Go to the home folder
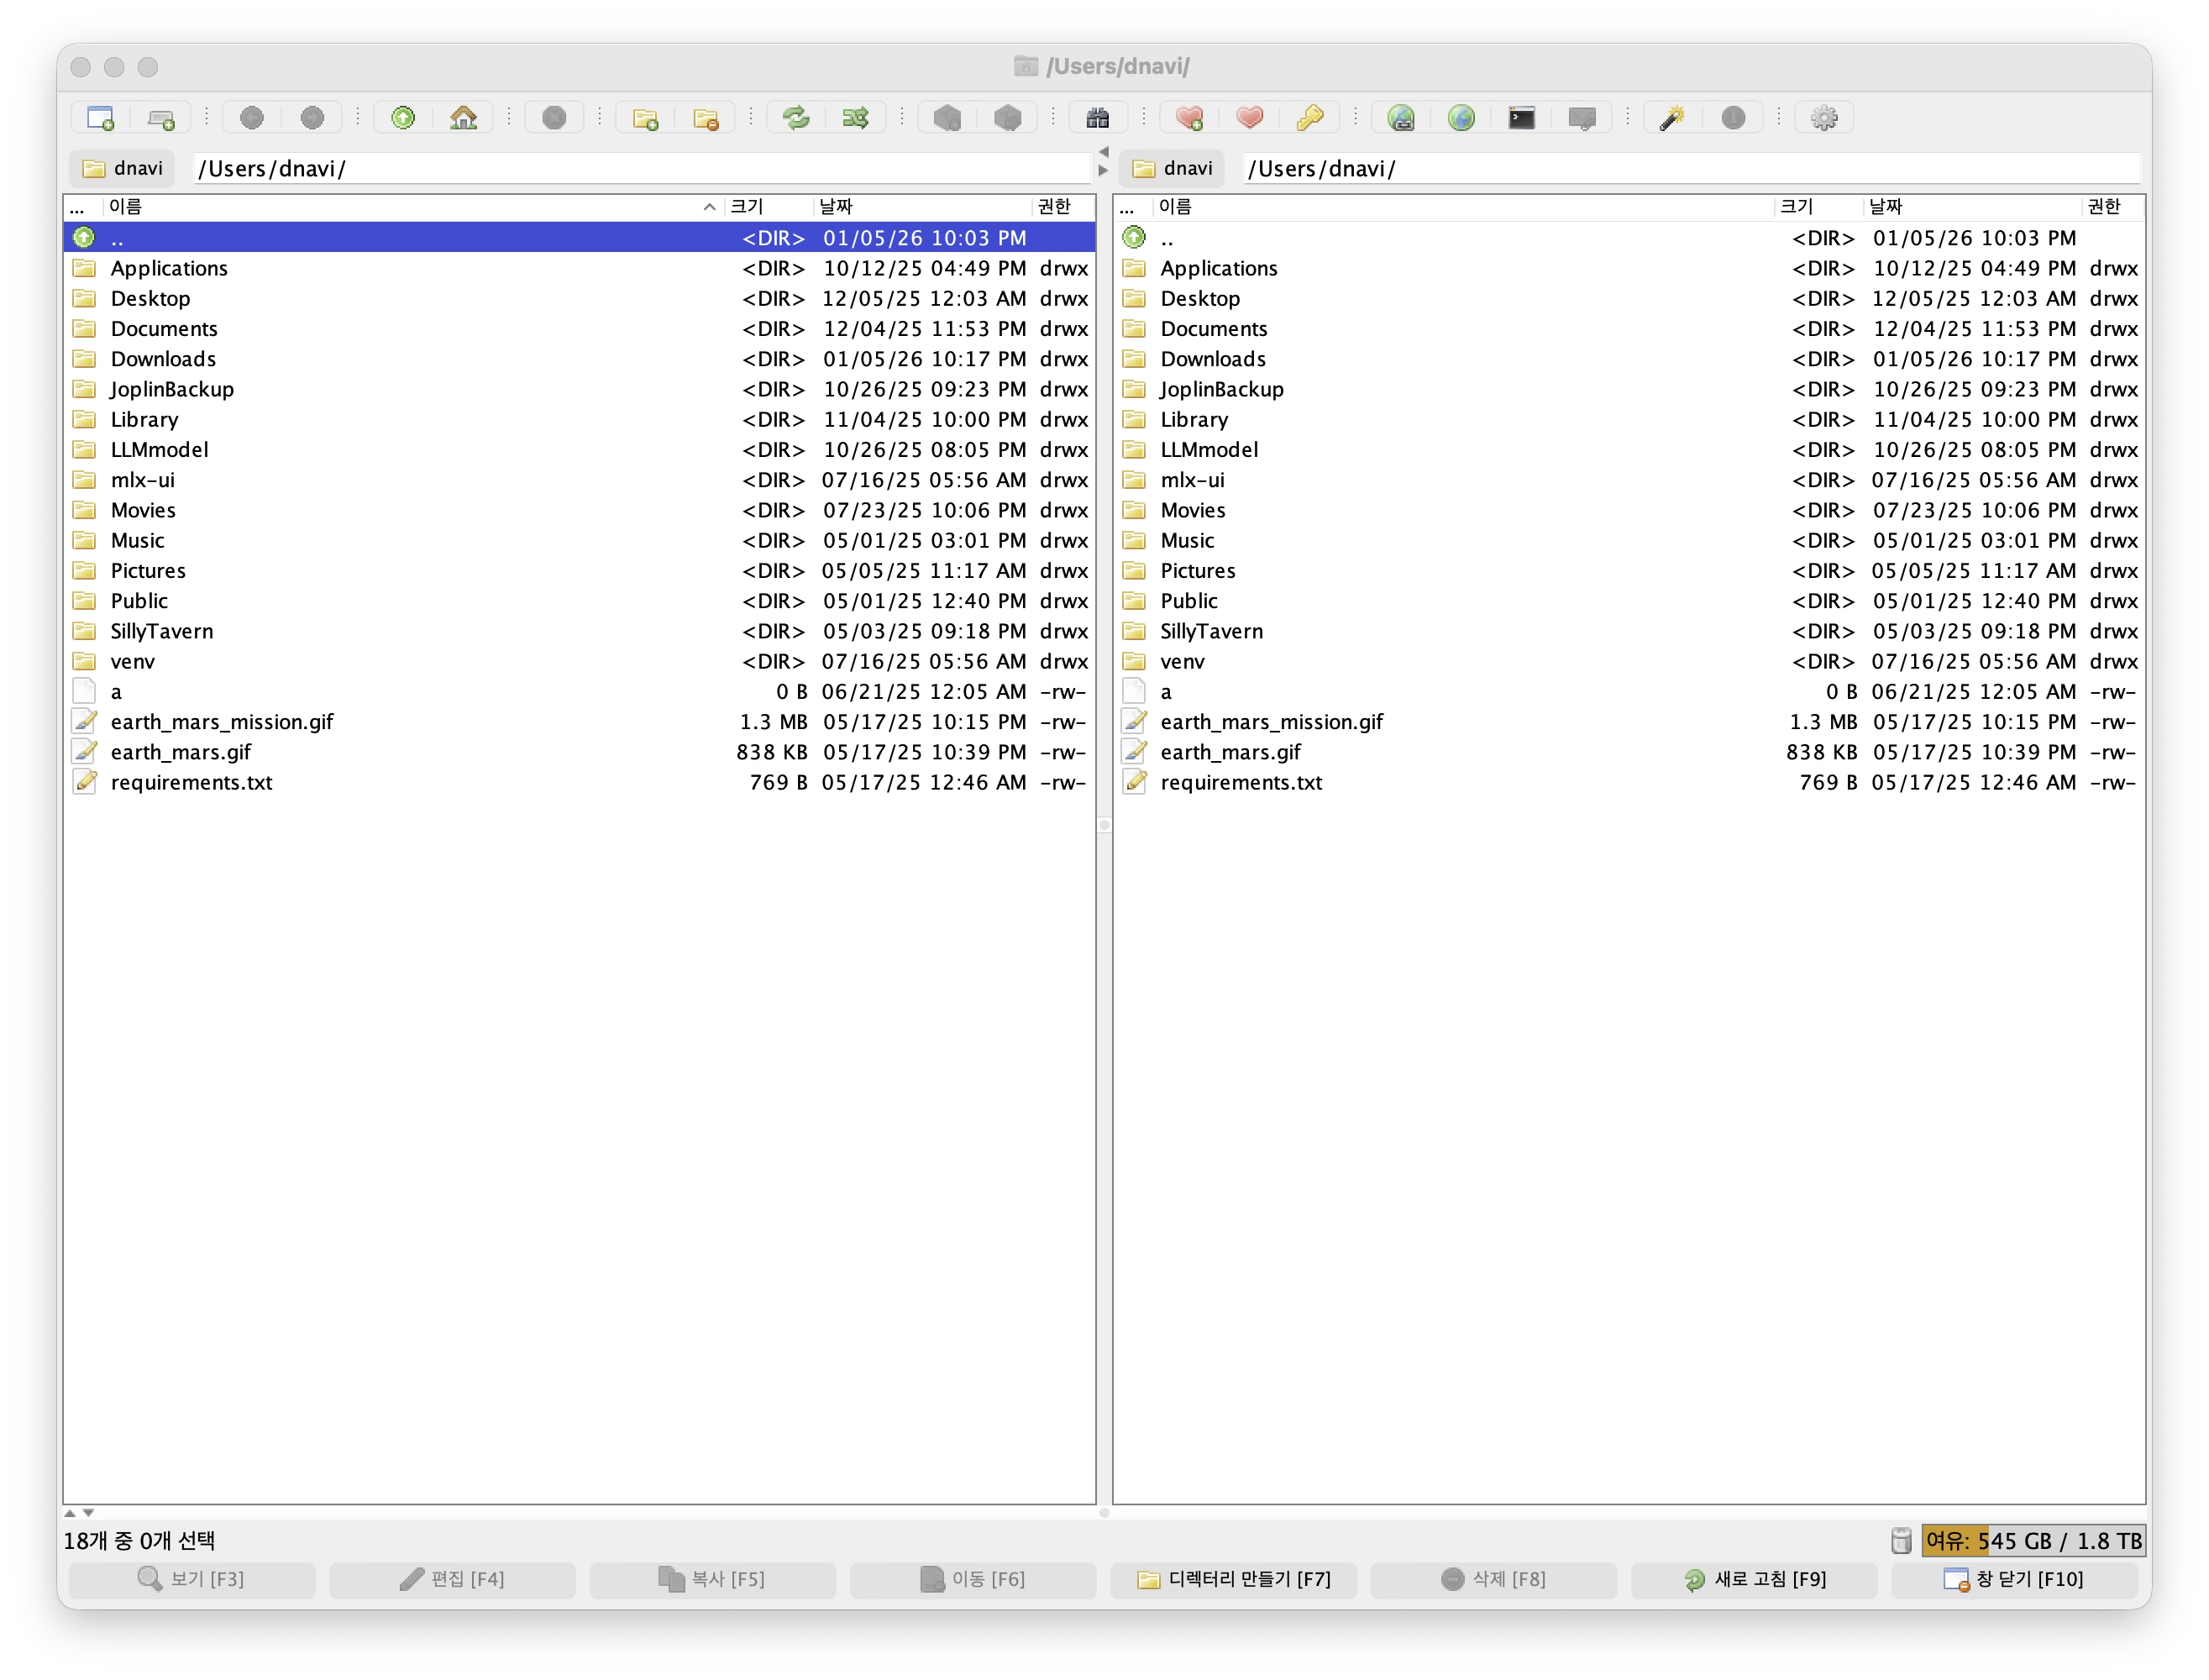 [463, 117]
